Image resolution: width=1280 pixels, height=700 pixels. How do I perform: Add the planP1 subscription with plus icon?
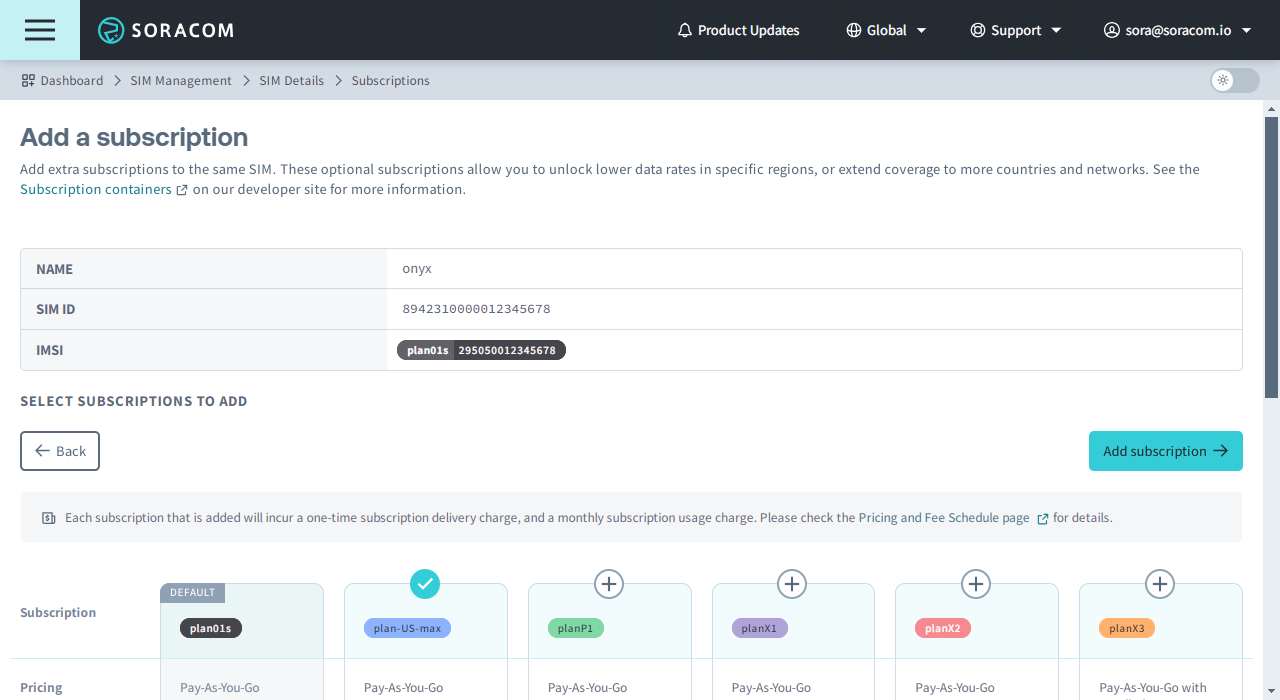click(x=609, y=583)
